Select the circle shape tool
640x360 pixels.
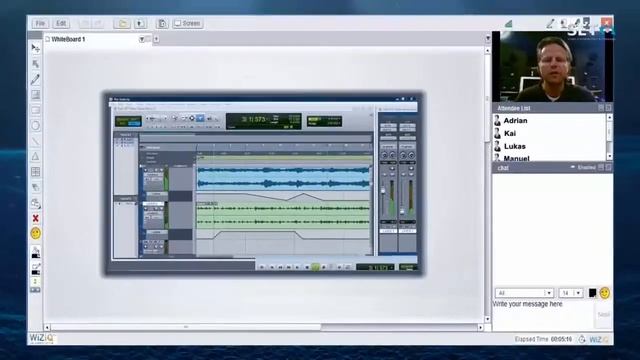coord(36,125)
